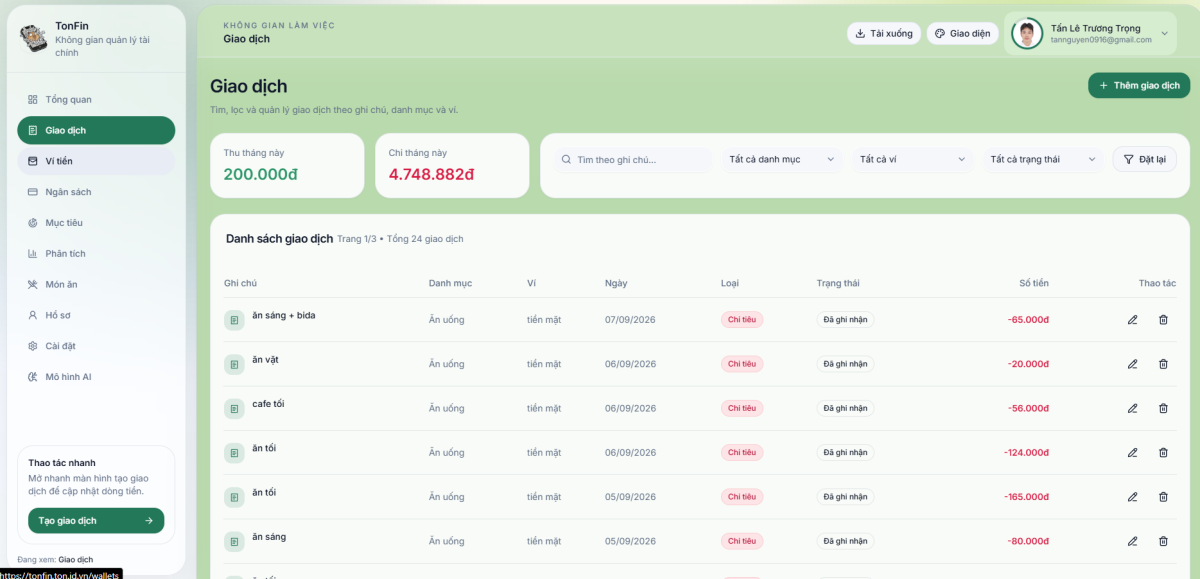Viewport: 1200px width, 579px height.
Task: Open Ví tiền in the sidebar
Action: tap(96, 161)
